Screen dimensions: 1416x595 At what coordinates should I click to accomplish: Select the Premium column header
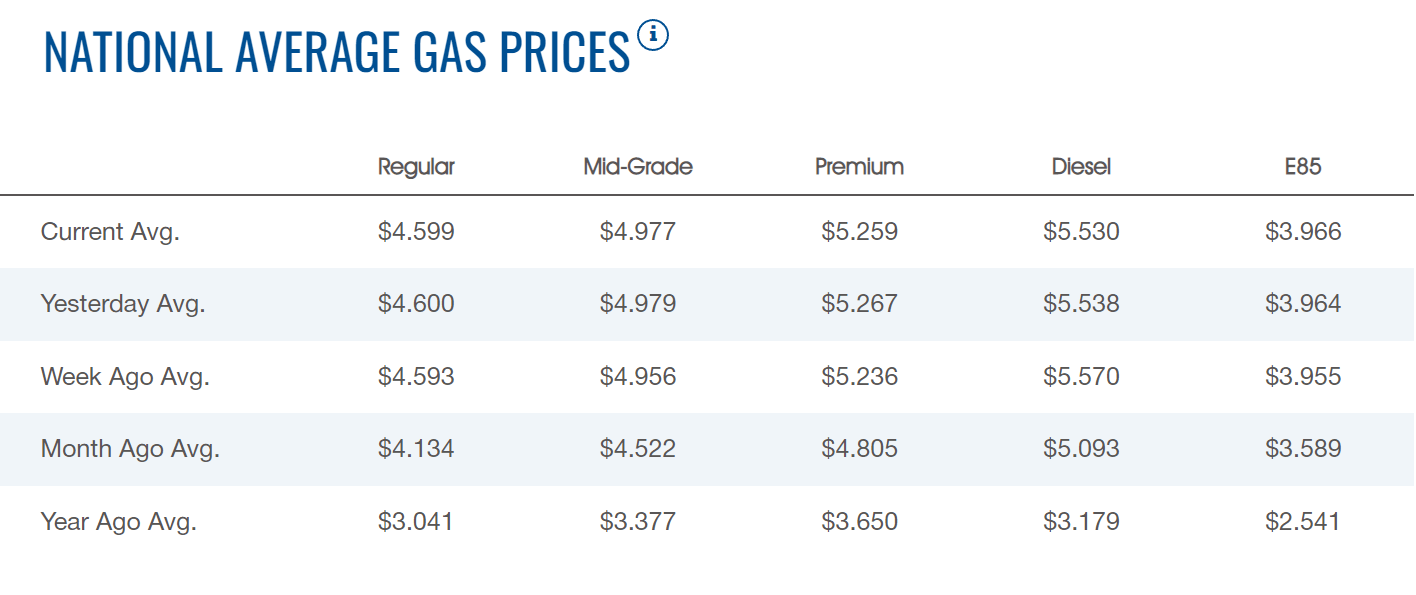tap(859, 167)
